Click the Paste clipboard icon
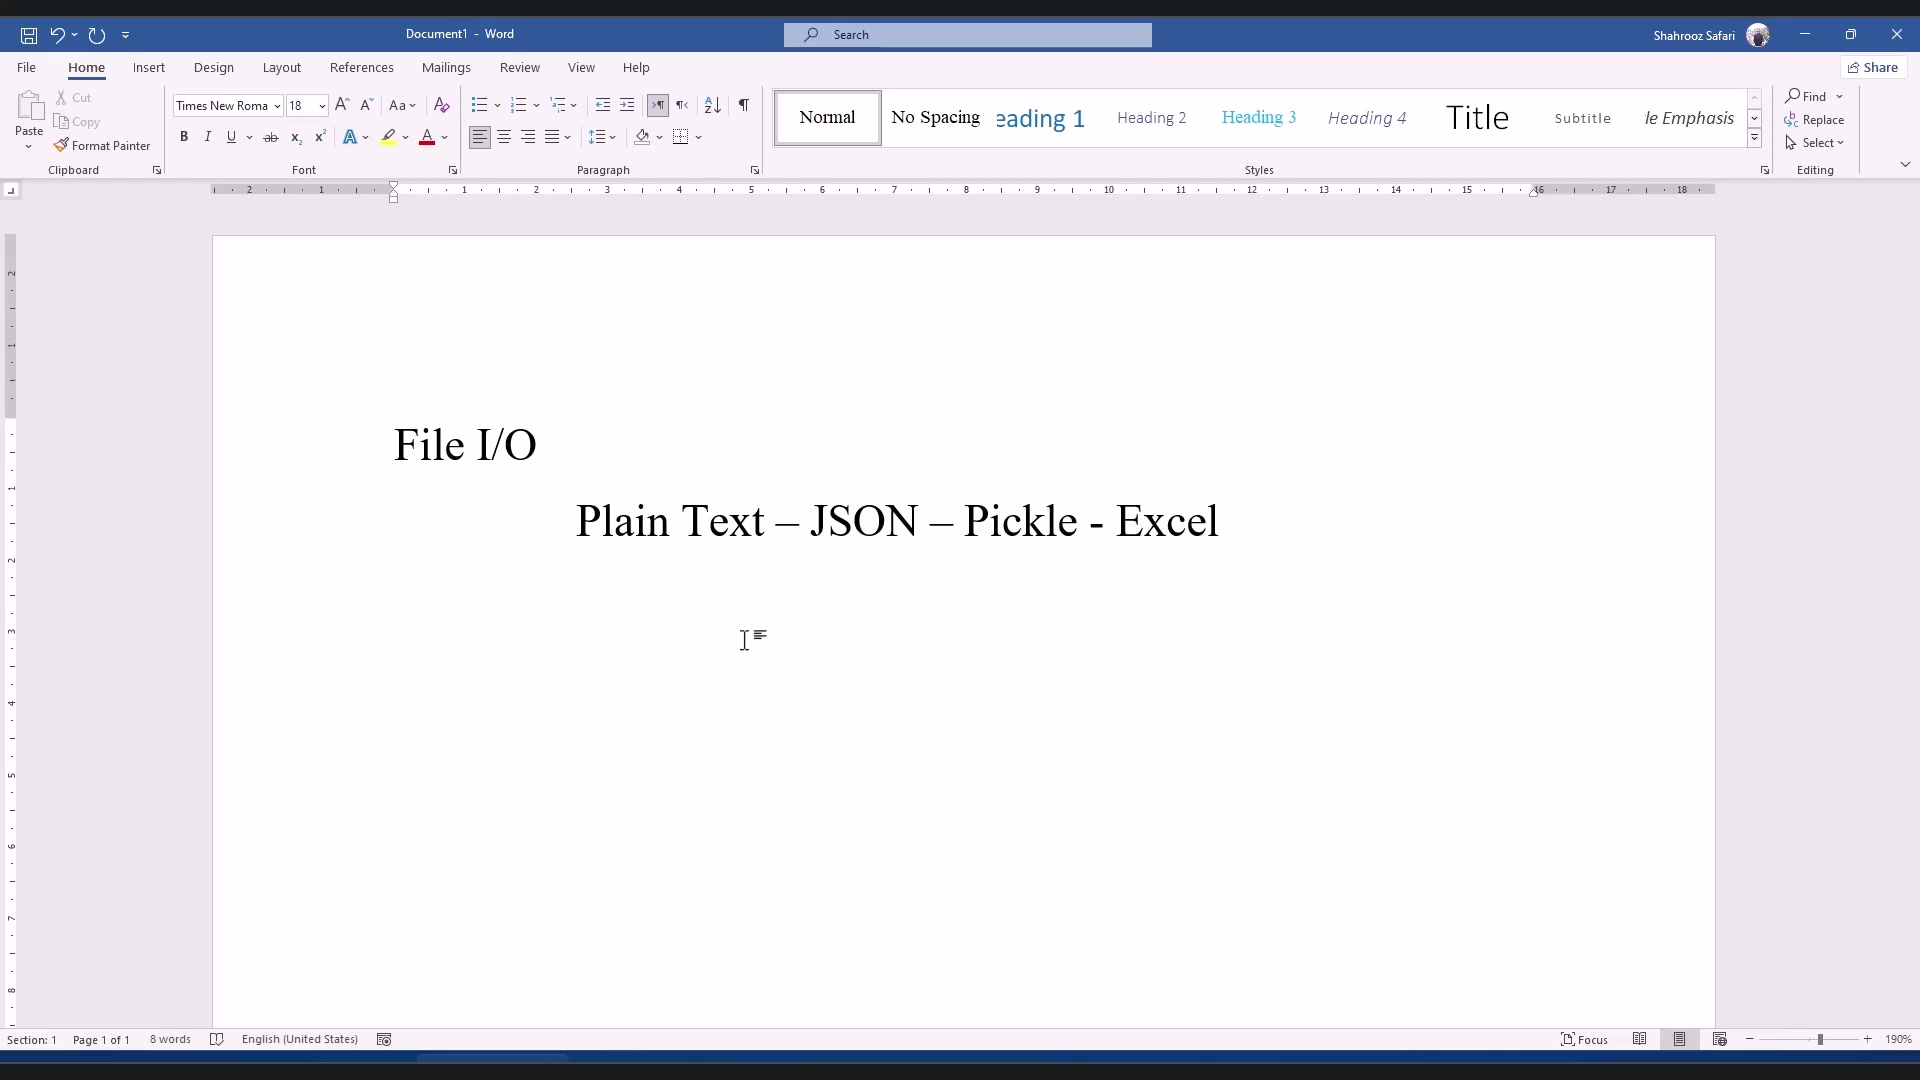 tap(30, 106)
